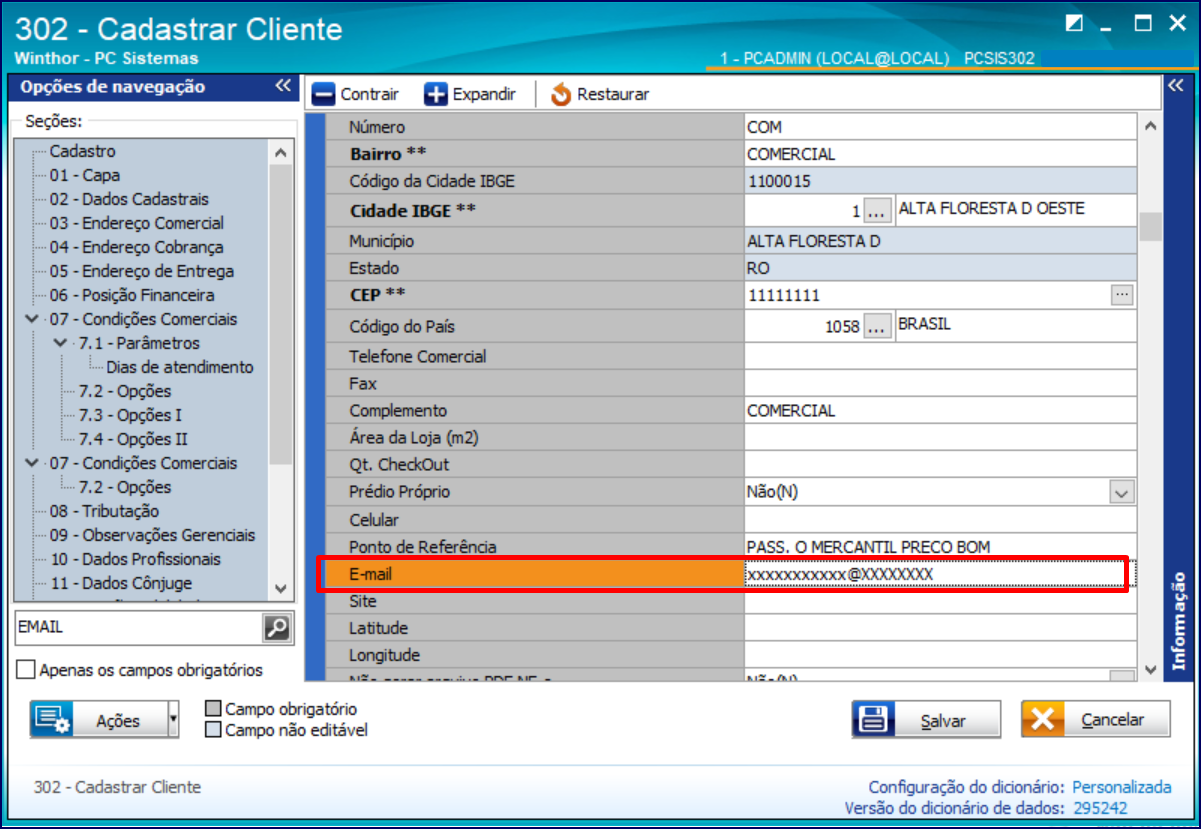1201x829 pixels.
Task: Click sections tree scrollbar down arrow
Action: [281, 589]
